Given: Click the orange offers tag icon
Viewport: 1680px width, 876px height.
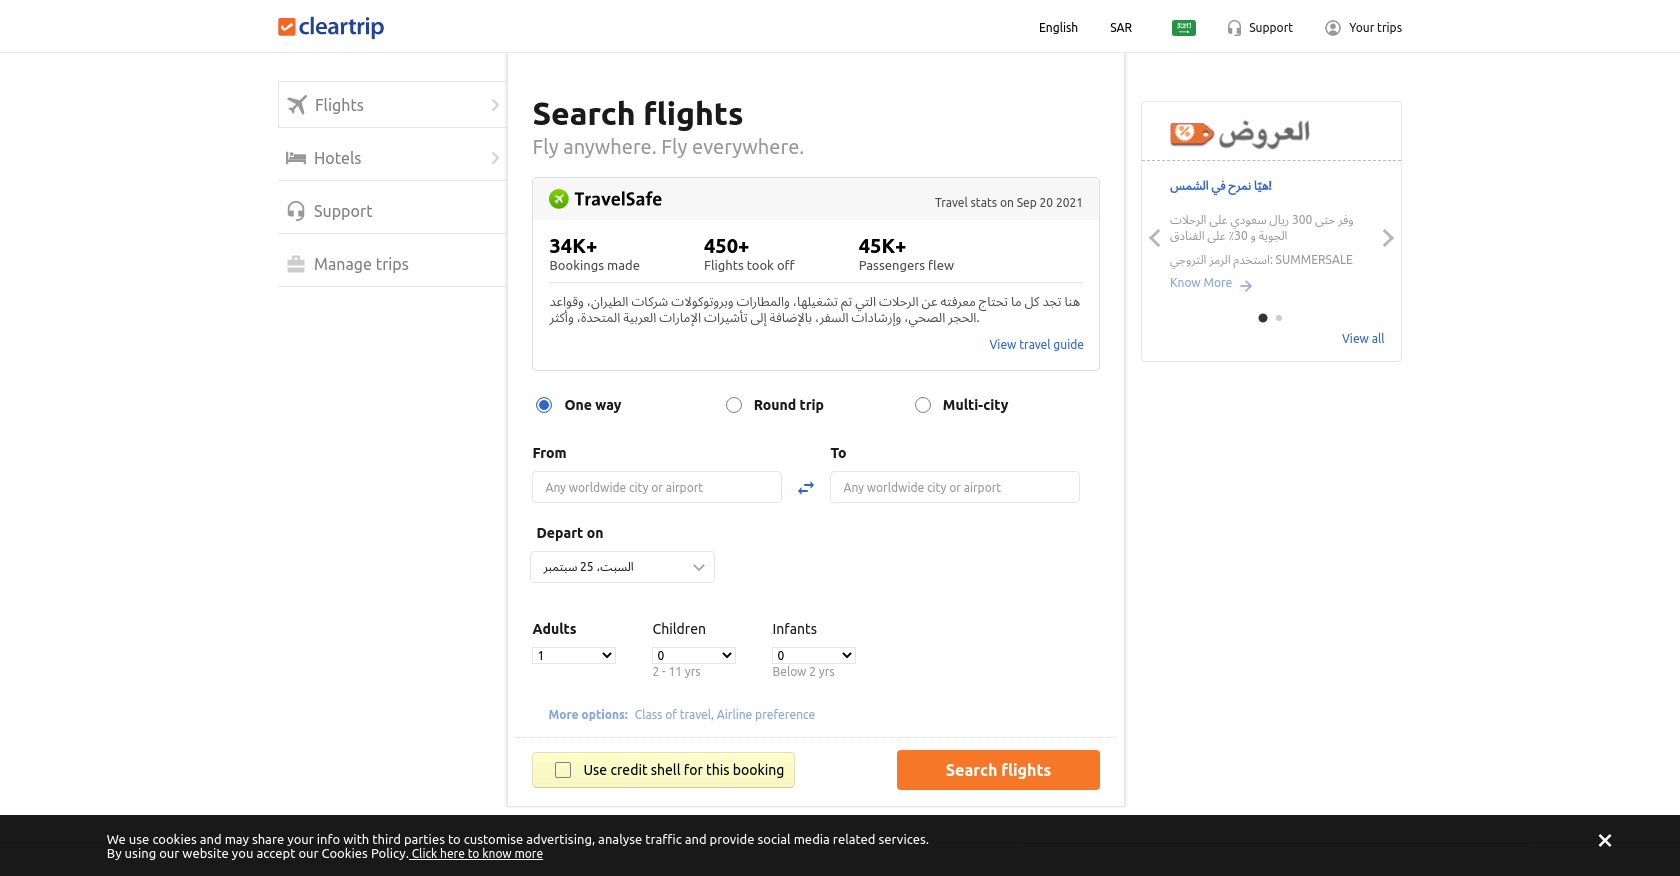Looking at the screenshot, I should pos(1192,133).
